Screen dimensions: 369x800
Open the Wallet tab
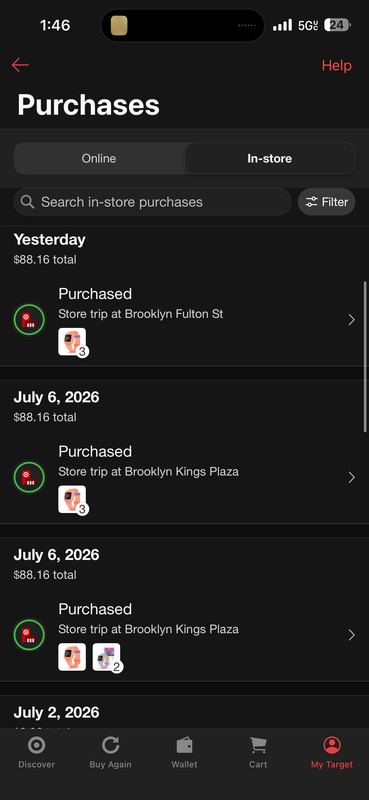click(184, 753)
